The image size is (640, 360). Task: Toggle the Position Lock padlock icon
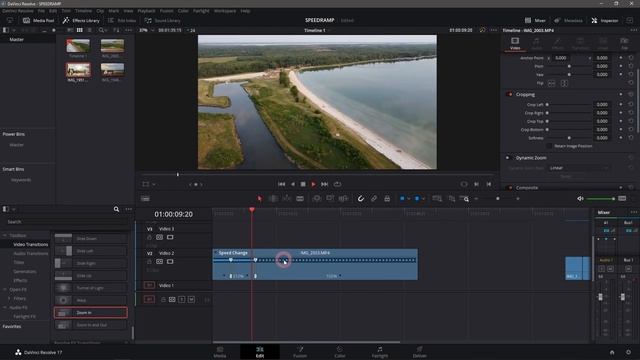tap(387, 199)
